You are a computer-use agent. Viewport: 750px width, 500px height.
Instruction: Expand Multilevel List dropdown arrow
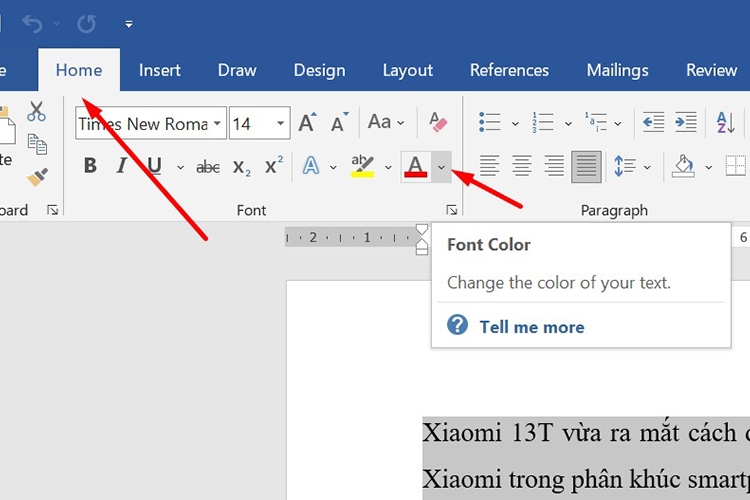coord(618,123)
